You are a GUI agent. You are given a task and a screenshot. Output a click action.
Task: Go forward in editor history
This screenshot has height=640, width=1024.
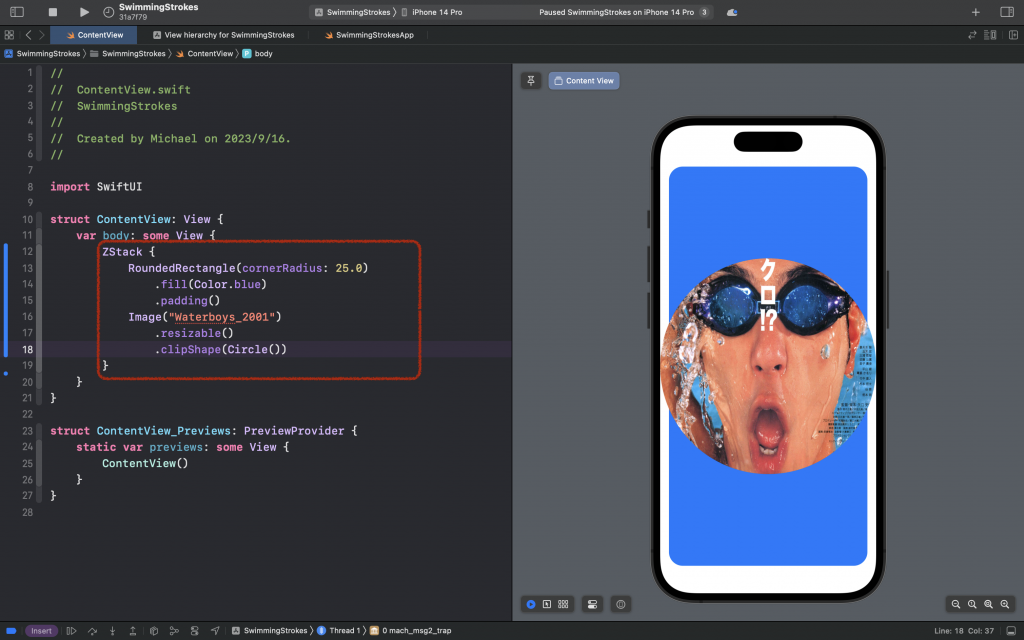tap(42, 35)
